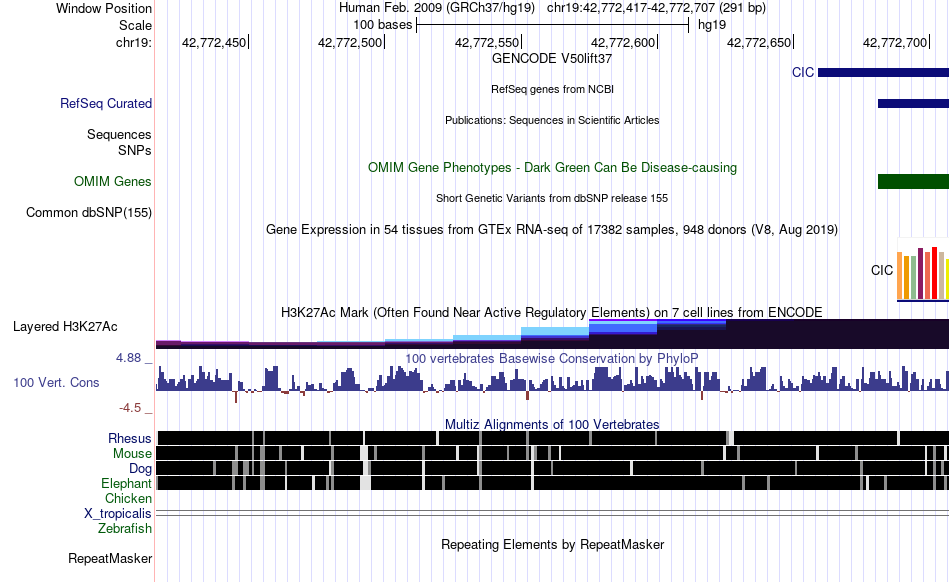
Task: Select the Dog alignment label
Action: coord(140,469)
